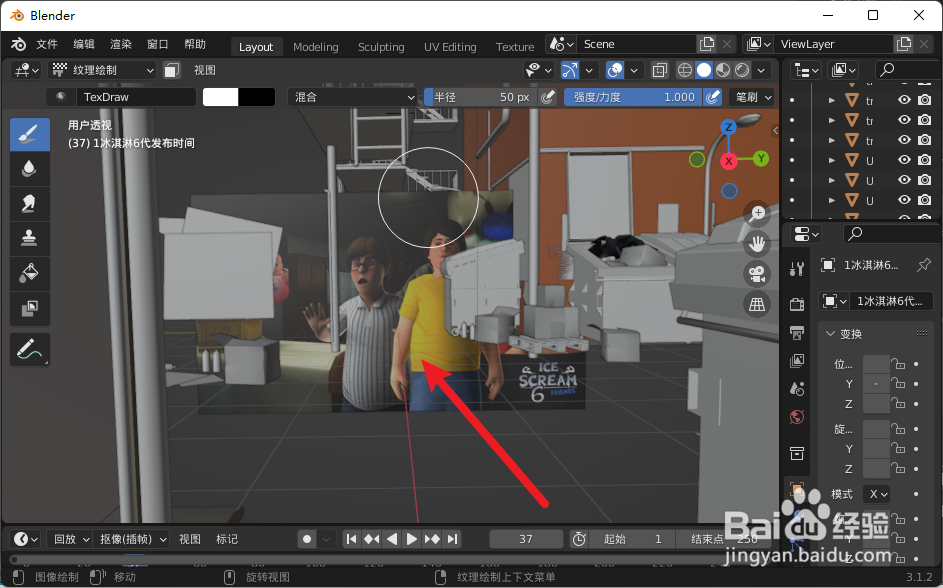Jump to the timeline start frame
The image size is (943, 588).
[352, 539]
